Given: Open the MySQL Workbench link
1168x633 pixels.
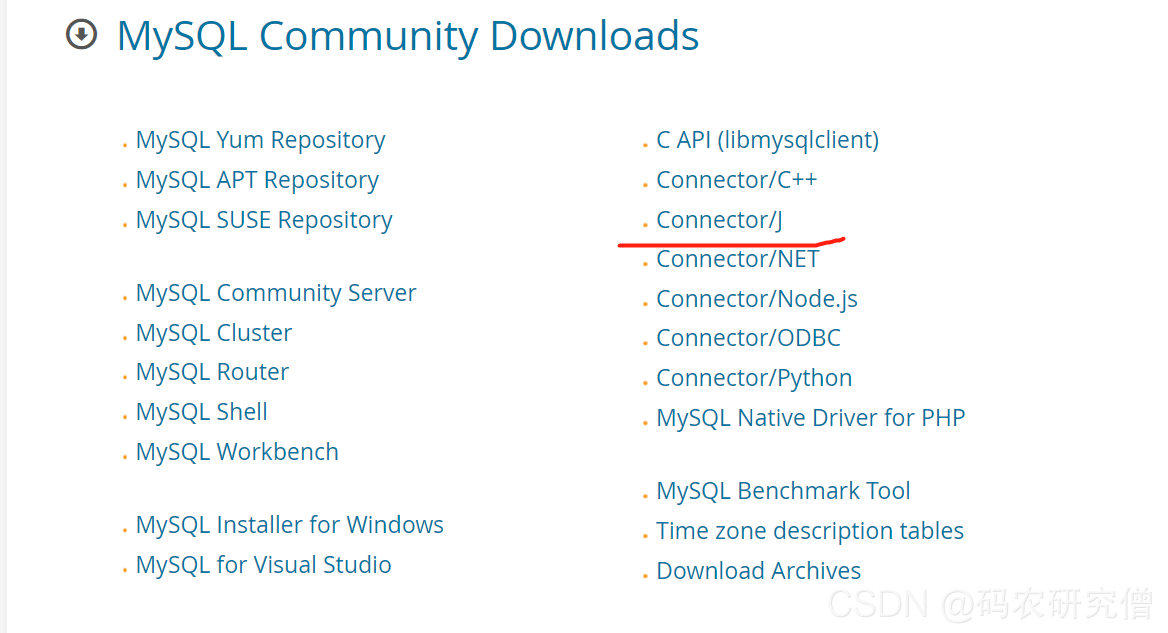Looking at the screenshot, I should tap(237, 452).
